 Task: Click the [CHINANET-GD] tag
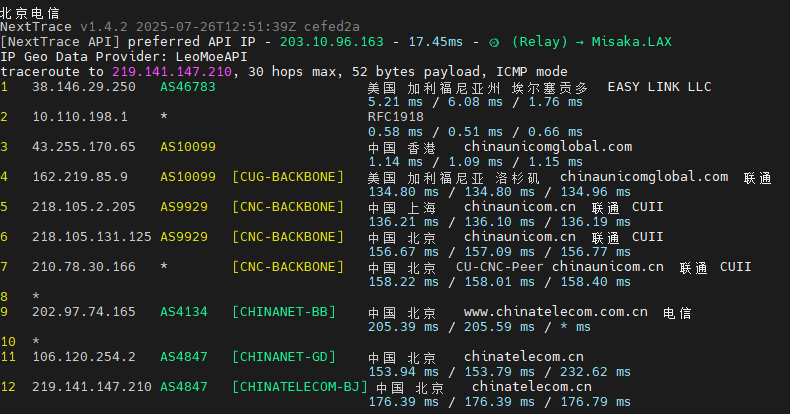[284, 357]
